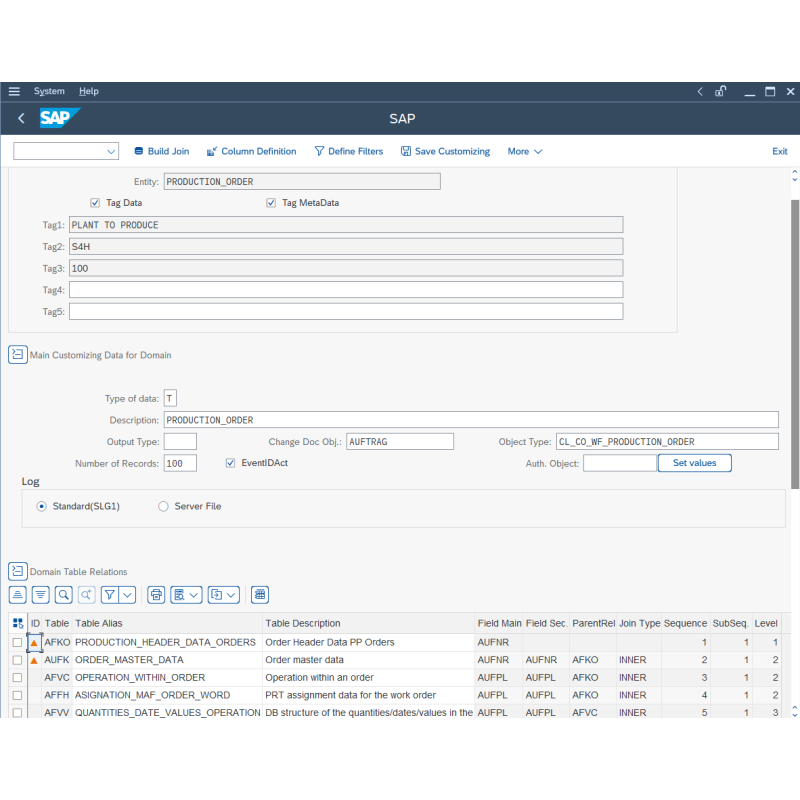Click the Entity field PRODUCTION_ORDER

tap(302, 182)
